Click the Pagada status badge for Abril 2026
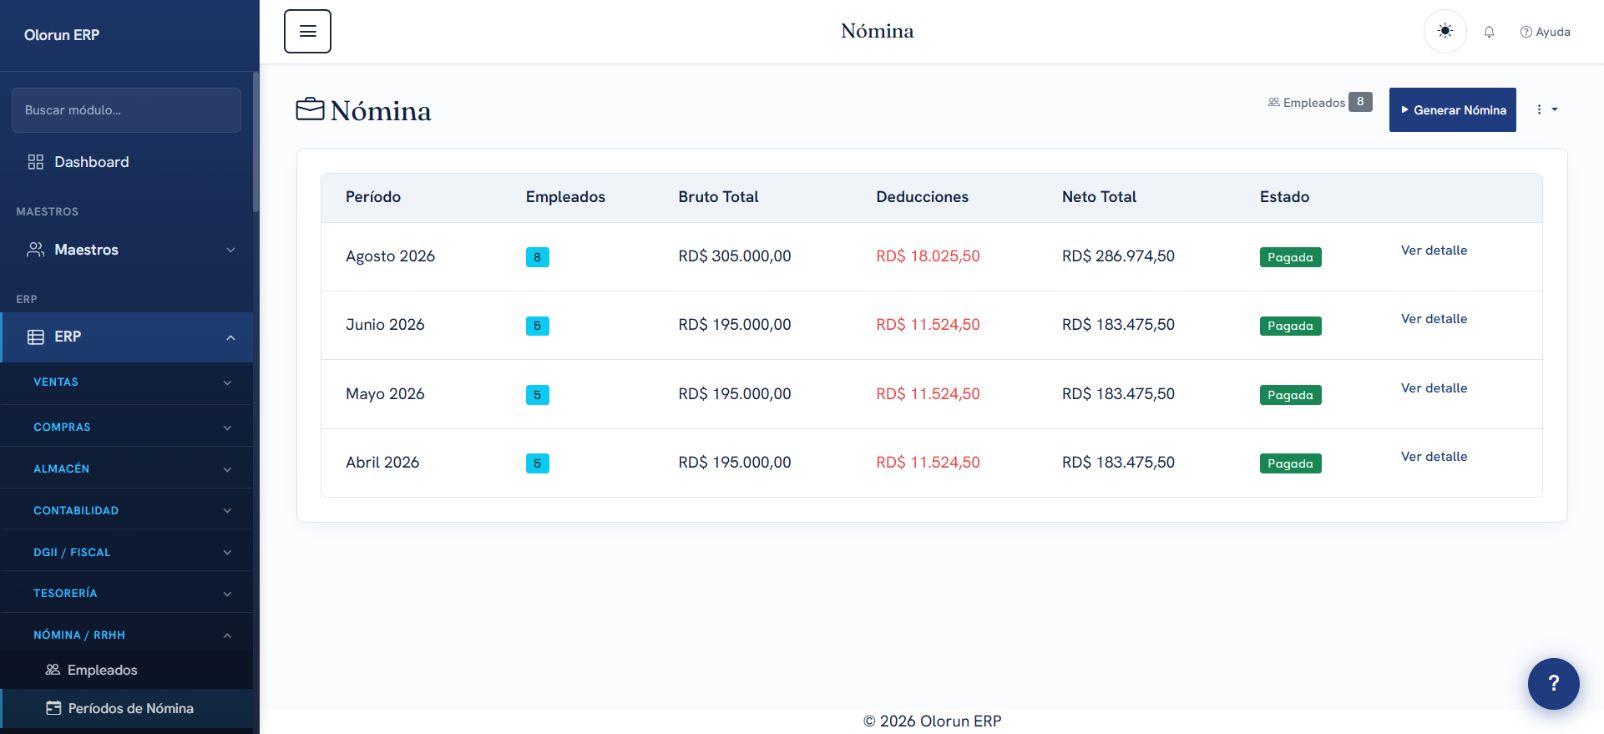 tap(1290, 464)
